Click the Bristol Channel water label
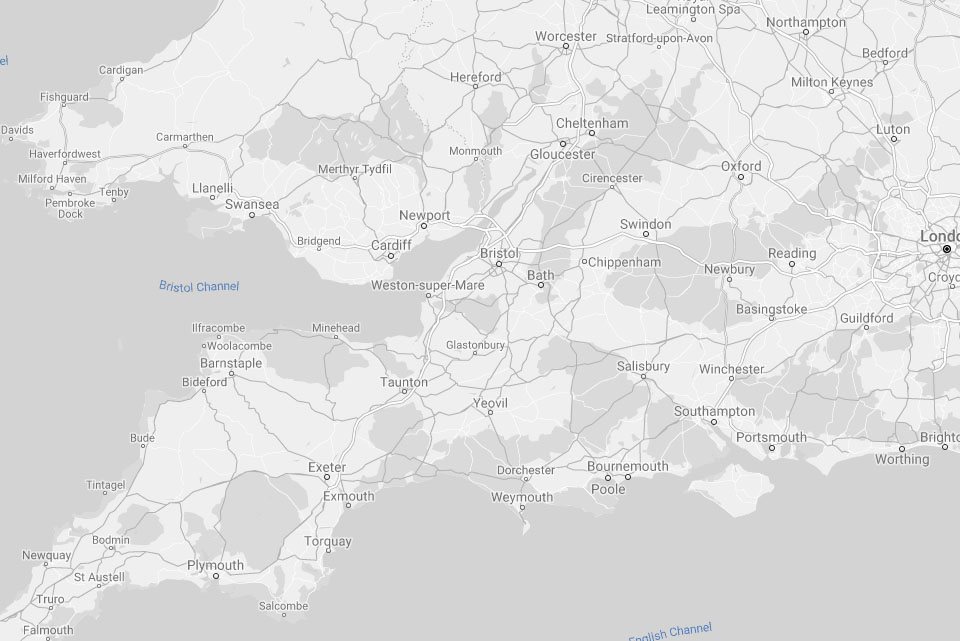 (199, 286)
